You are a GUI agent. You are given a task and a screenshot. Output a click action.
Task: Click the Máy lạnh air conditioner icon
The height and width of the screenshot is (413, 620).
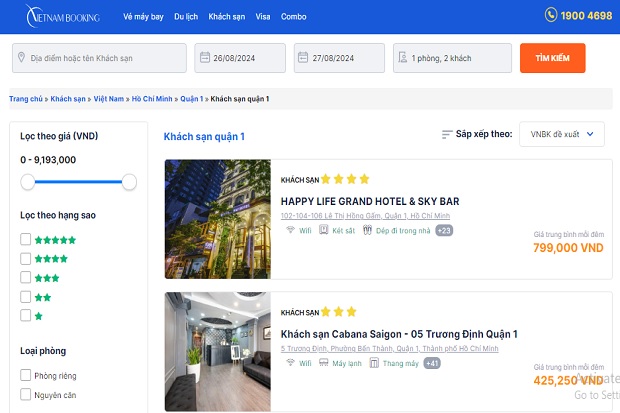pos(324,362)
